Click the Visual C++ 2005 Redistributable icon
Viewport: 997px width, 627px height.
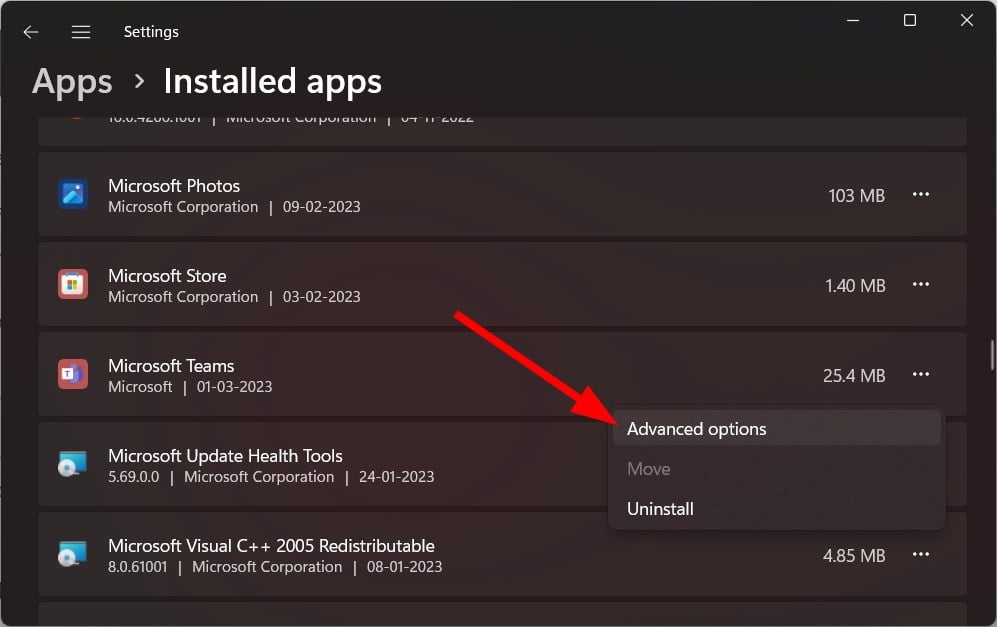[72, 555]
